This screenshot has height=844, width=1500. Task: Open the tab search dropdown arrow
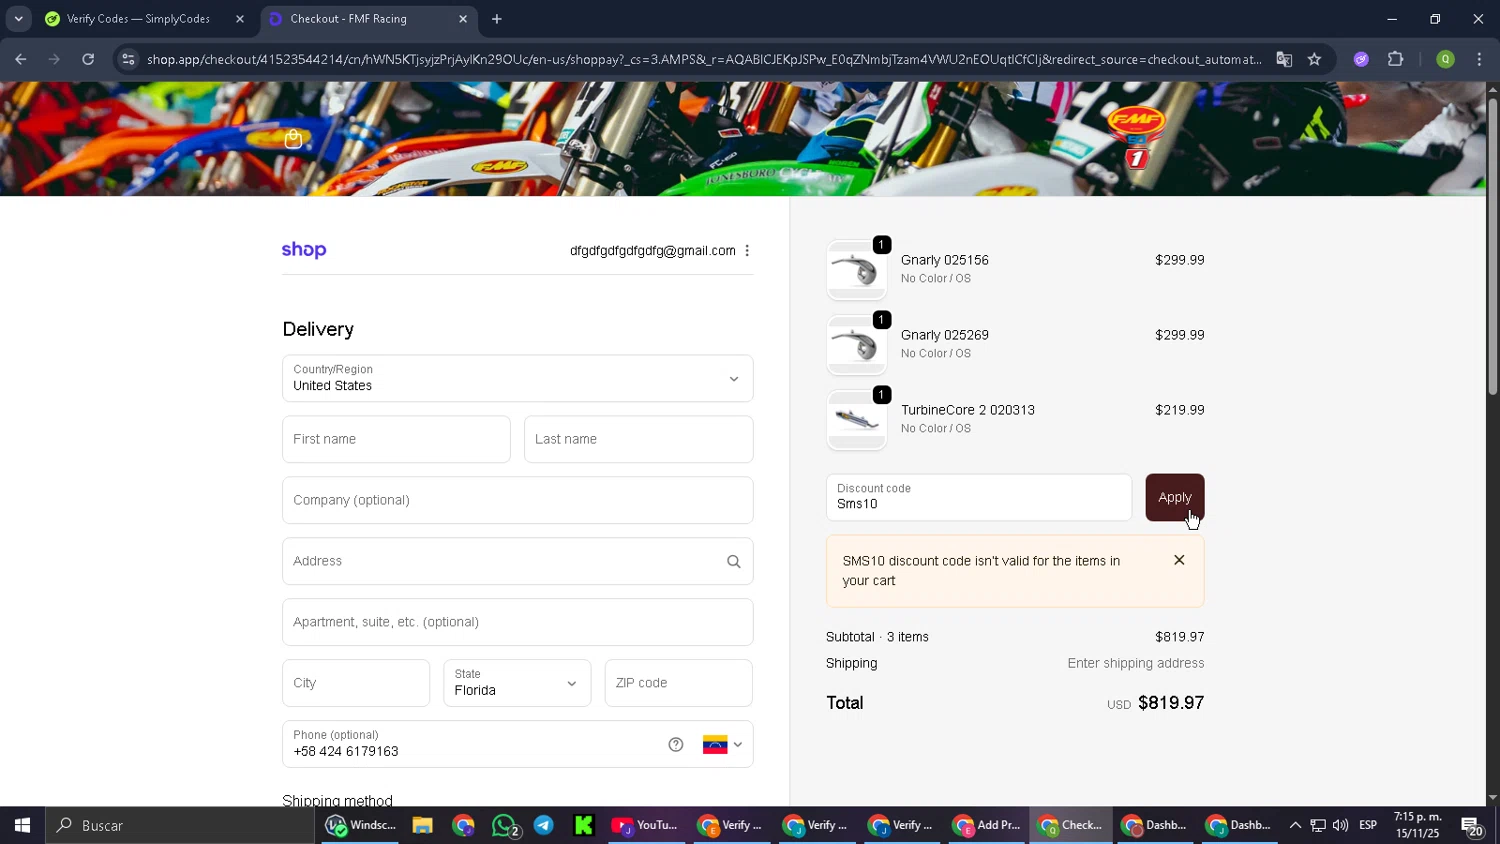tap(18, 19)
